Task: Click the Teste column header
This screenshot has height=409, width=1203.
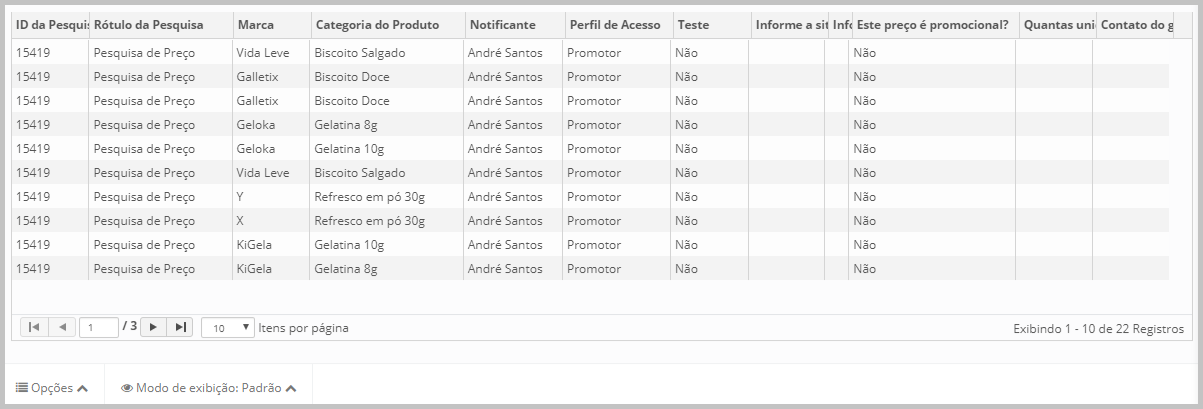Action: click(x=693, y=24)
